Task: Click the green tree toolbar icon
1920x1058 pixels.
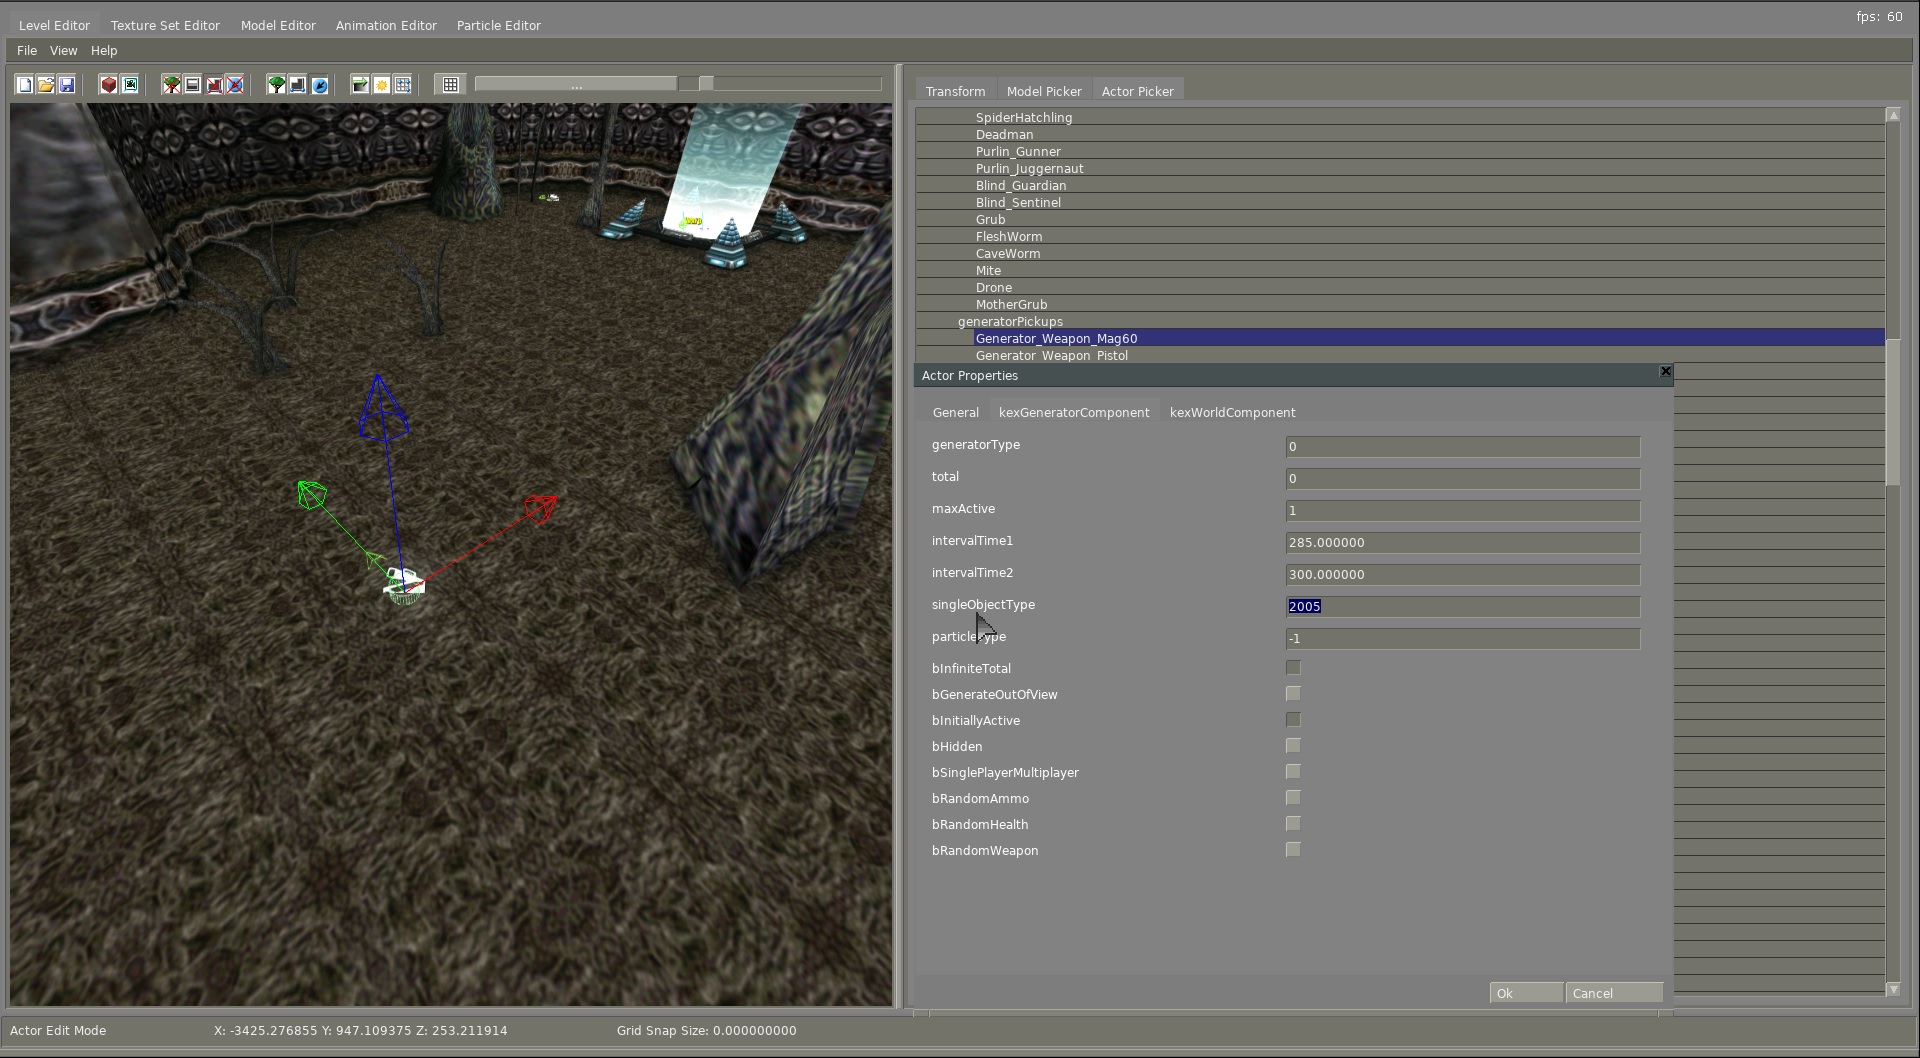Action: [277, 85]
